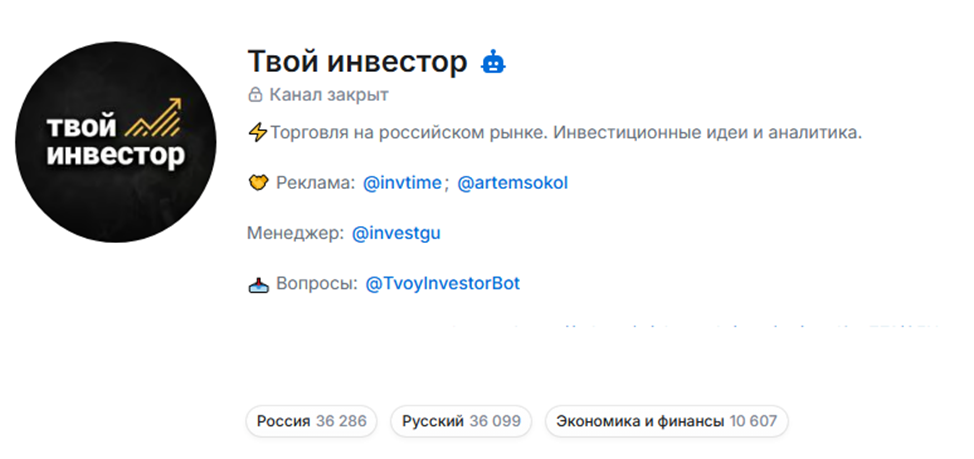Click the blue bot icon beside channel title

pos(493,62)
